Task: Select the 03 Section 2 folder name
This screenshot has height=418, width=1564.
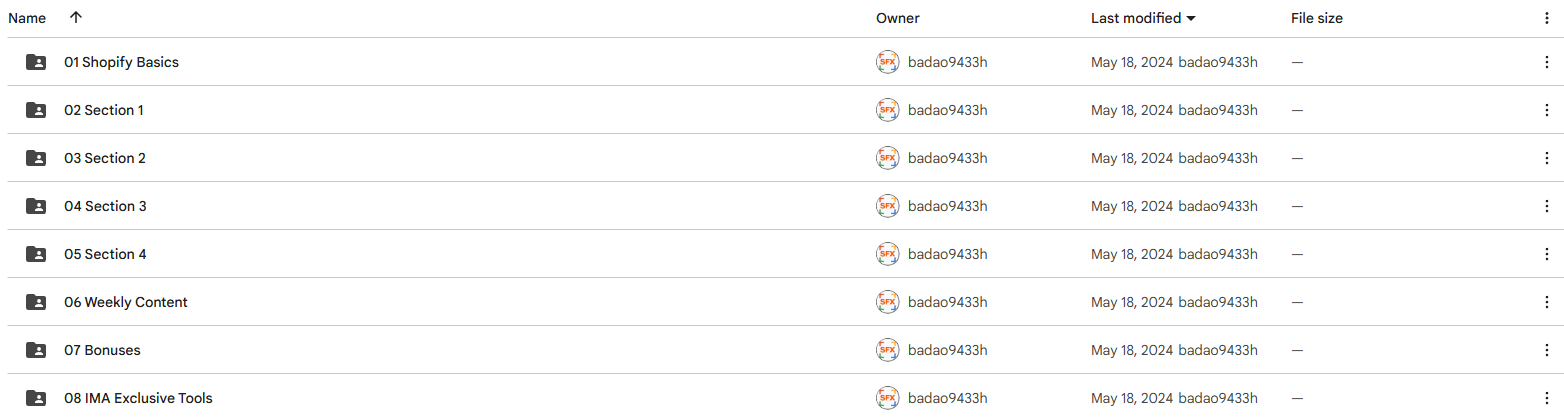Action: (105, 158)
